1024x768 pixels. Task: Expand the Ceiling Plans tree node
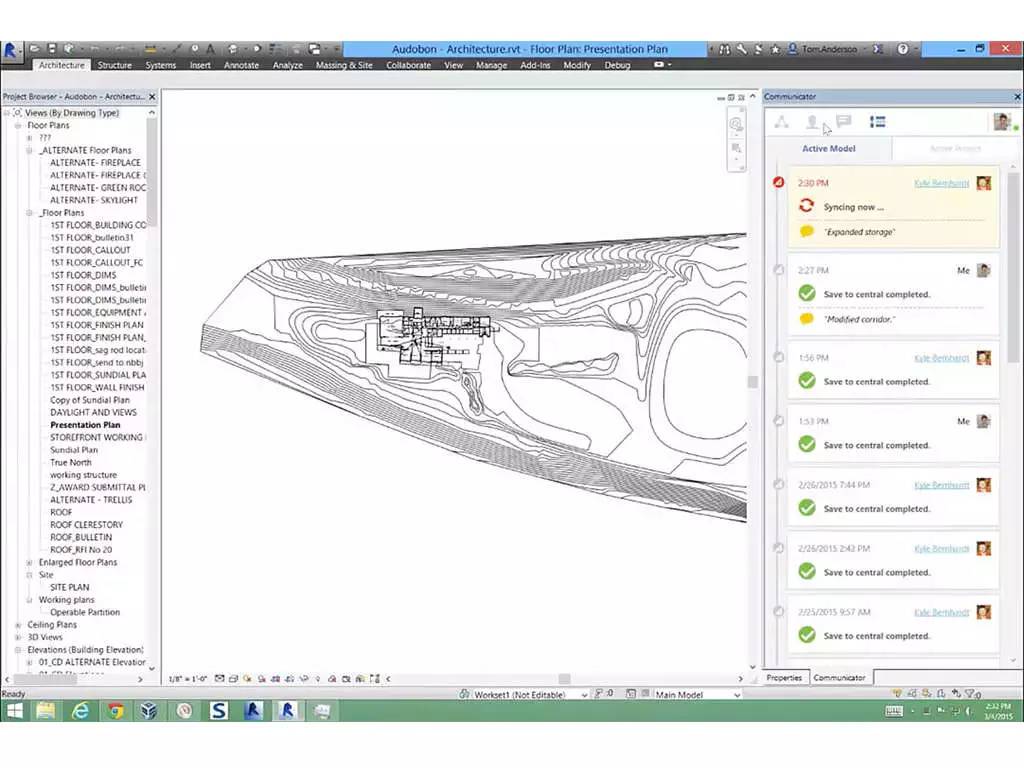[x=18, y=625]
